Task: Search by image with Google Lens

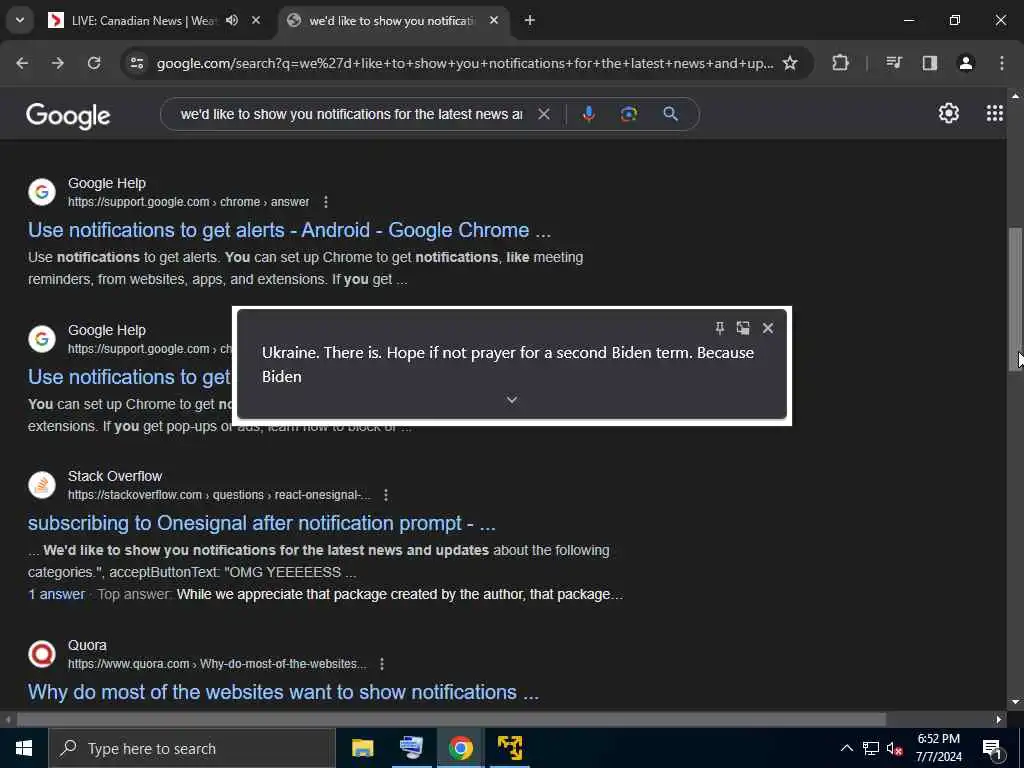Action: [x=629, y=114]
